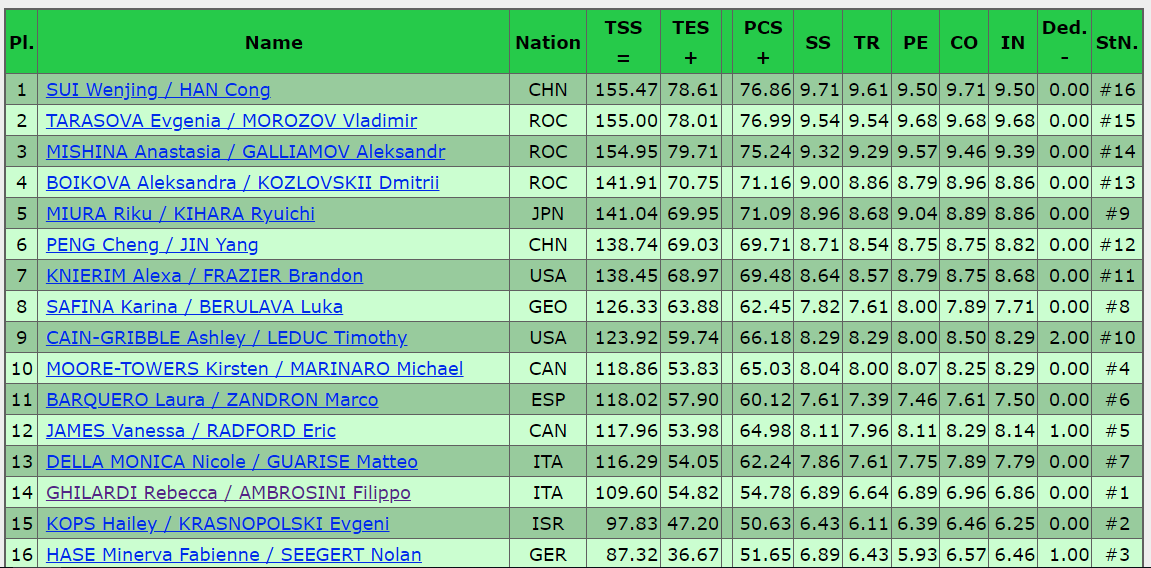Open SAFINA Karina / BERULAVA Luka link
This screenshot has width=1151, height=568.
point(195,307)
